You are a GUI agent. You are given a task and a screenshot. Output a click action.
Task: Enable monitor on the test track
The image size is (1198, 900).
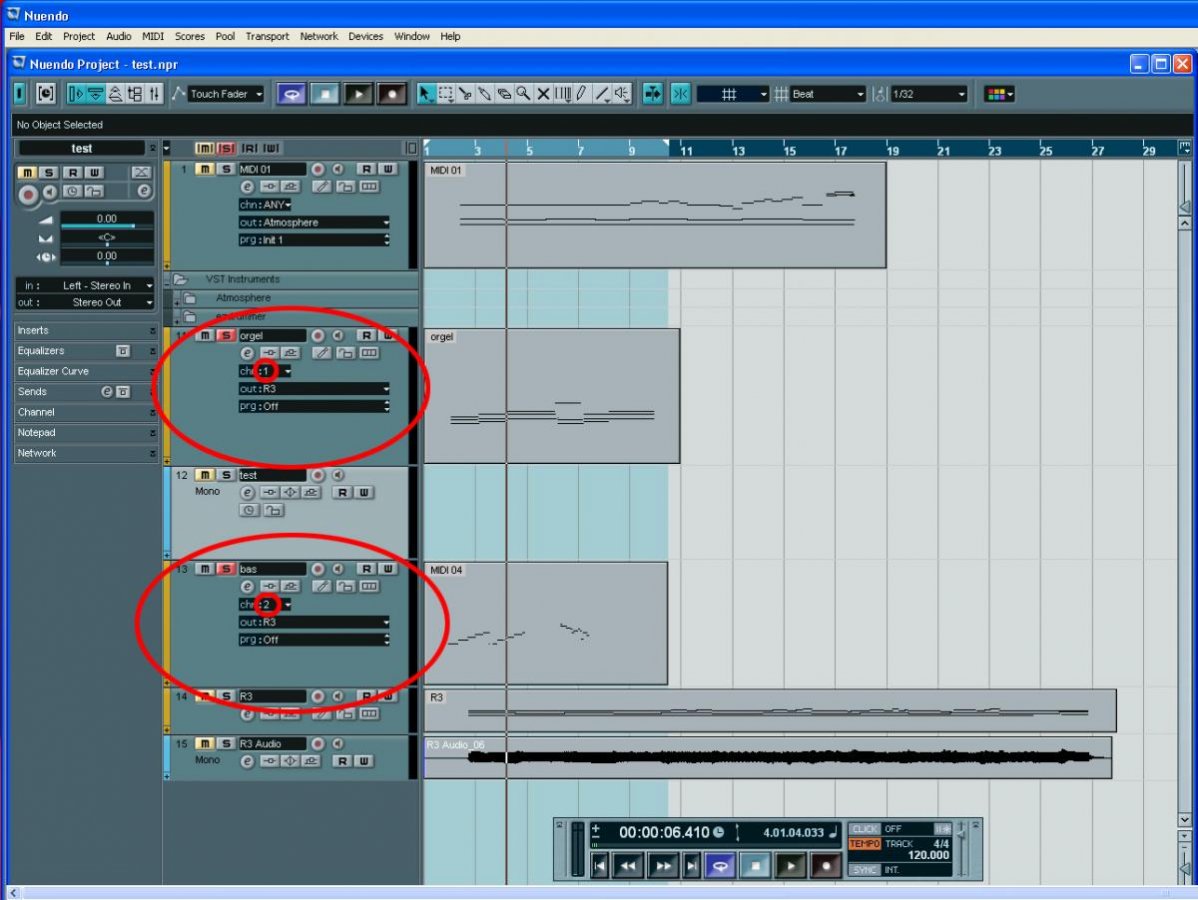(x=338, y=474)
